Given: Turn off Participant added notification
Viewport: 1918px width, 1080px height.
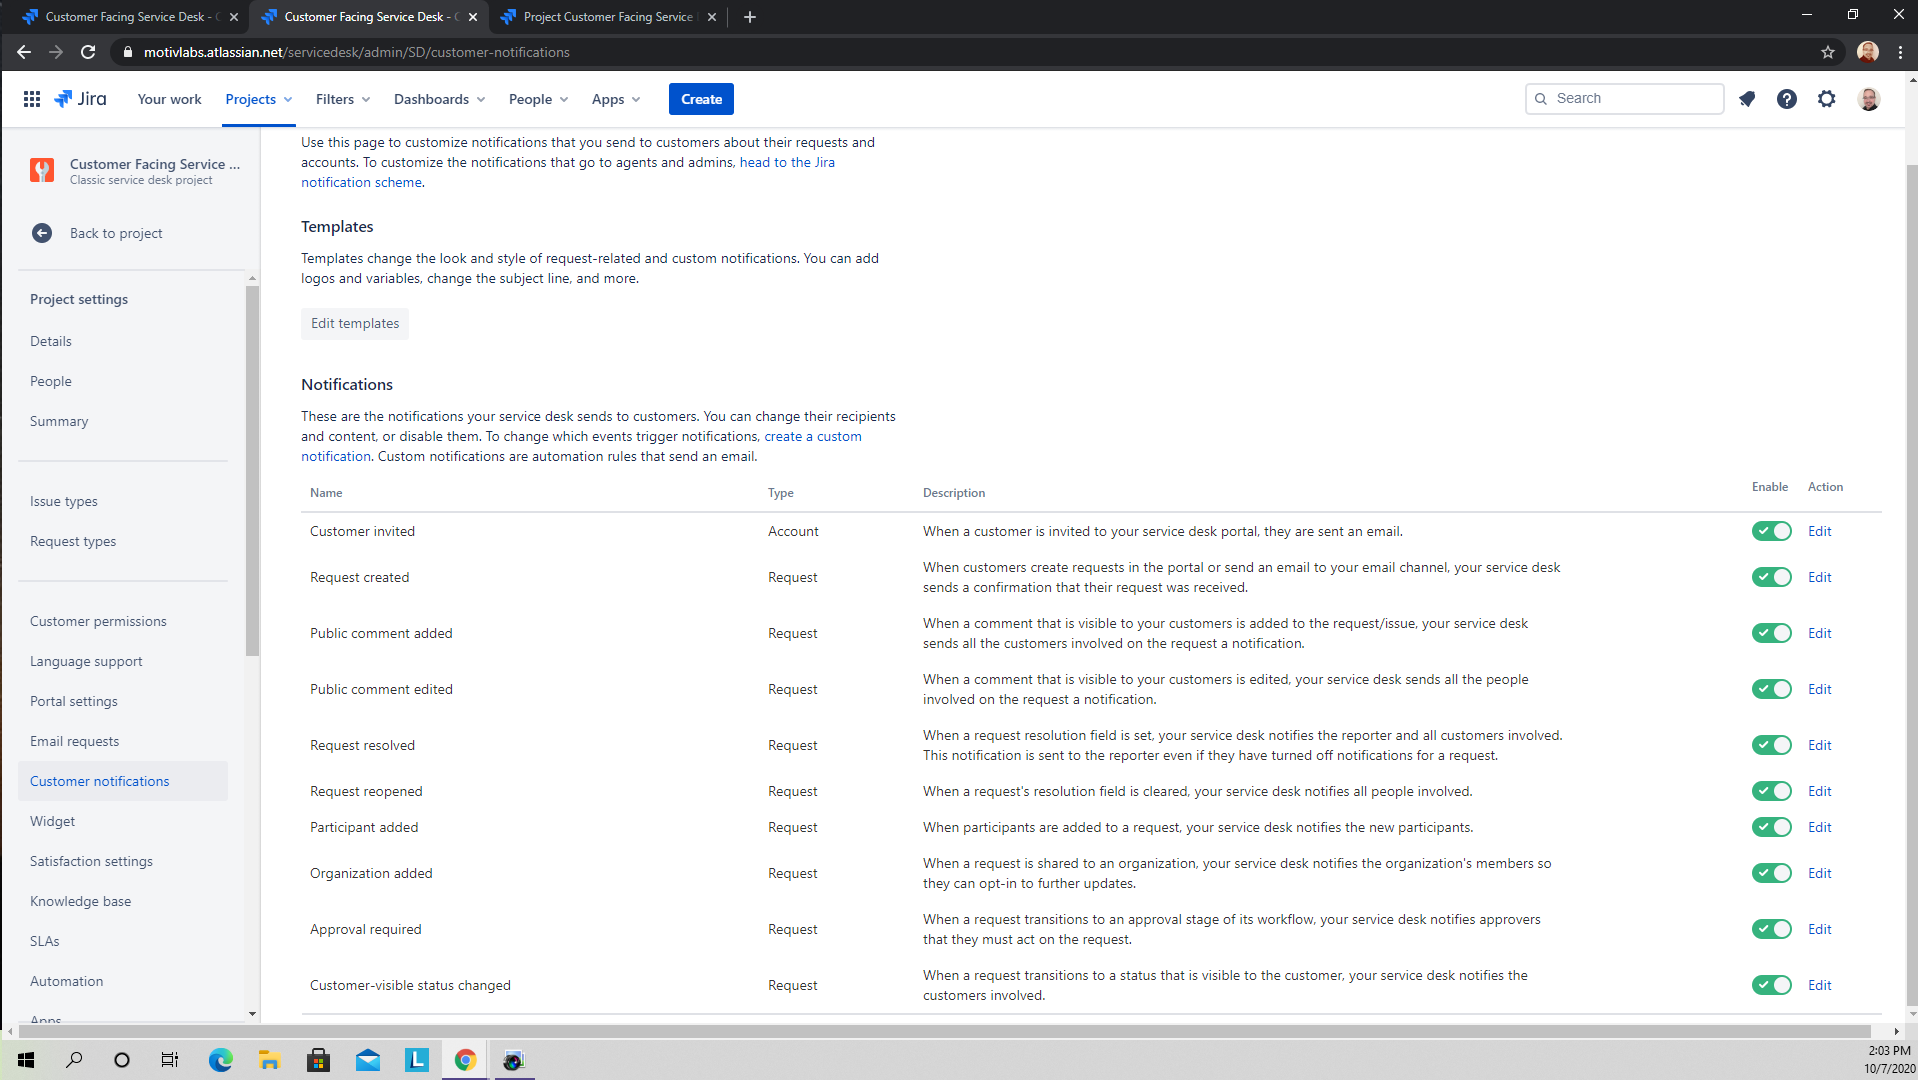Looking at the screenshot, I should coord(1772,827).
